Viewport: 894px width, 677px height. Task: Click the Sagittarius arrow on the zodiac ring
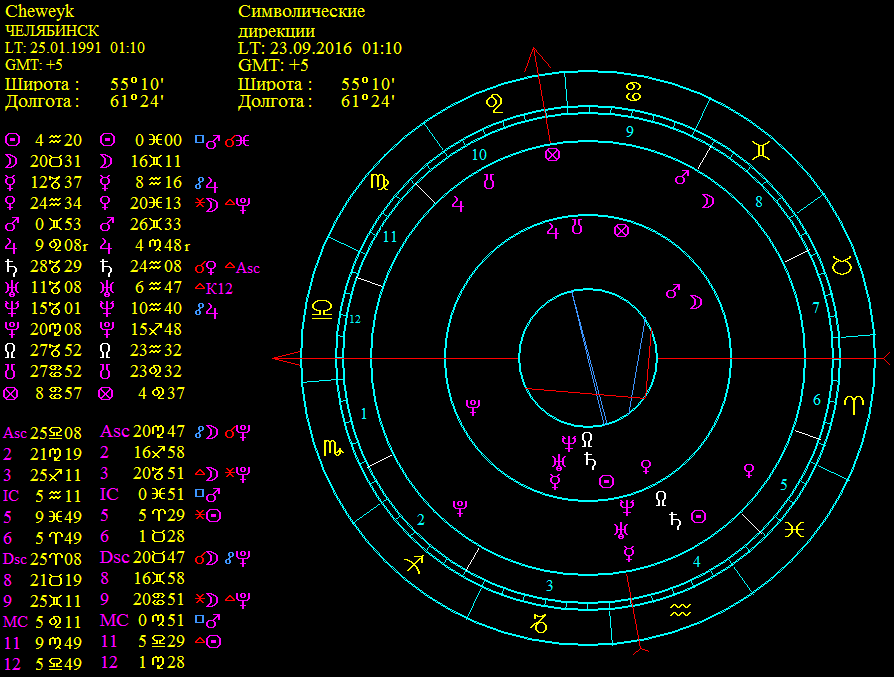[414, 564]
